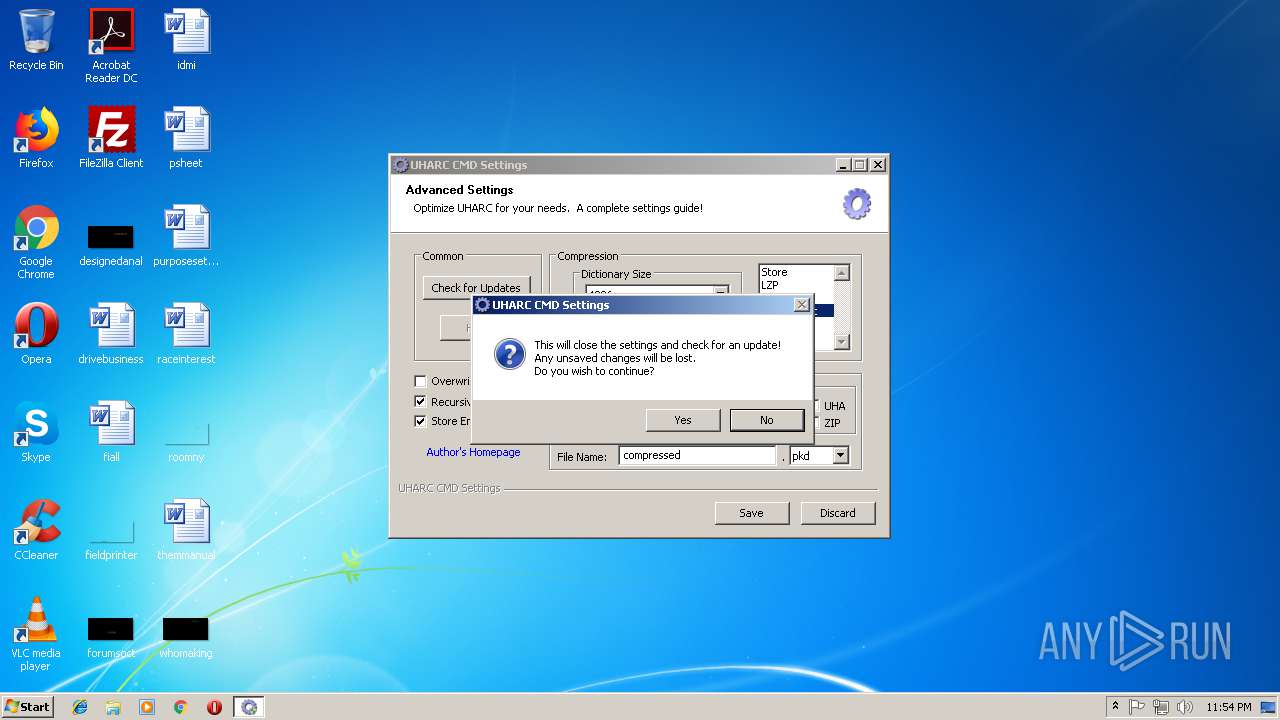
Task: Select the idmi Word document
Action: click(186, 40)
